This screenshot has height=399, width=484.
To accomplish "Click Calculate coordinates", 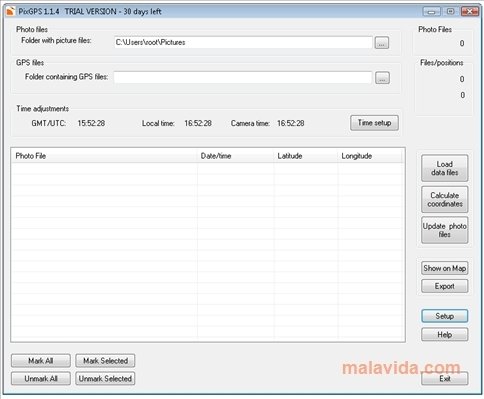I will [x=445, y=199].
